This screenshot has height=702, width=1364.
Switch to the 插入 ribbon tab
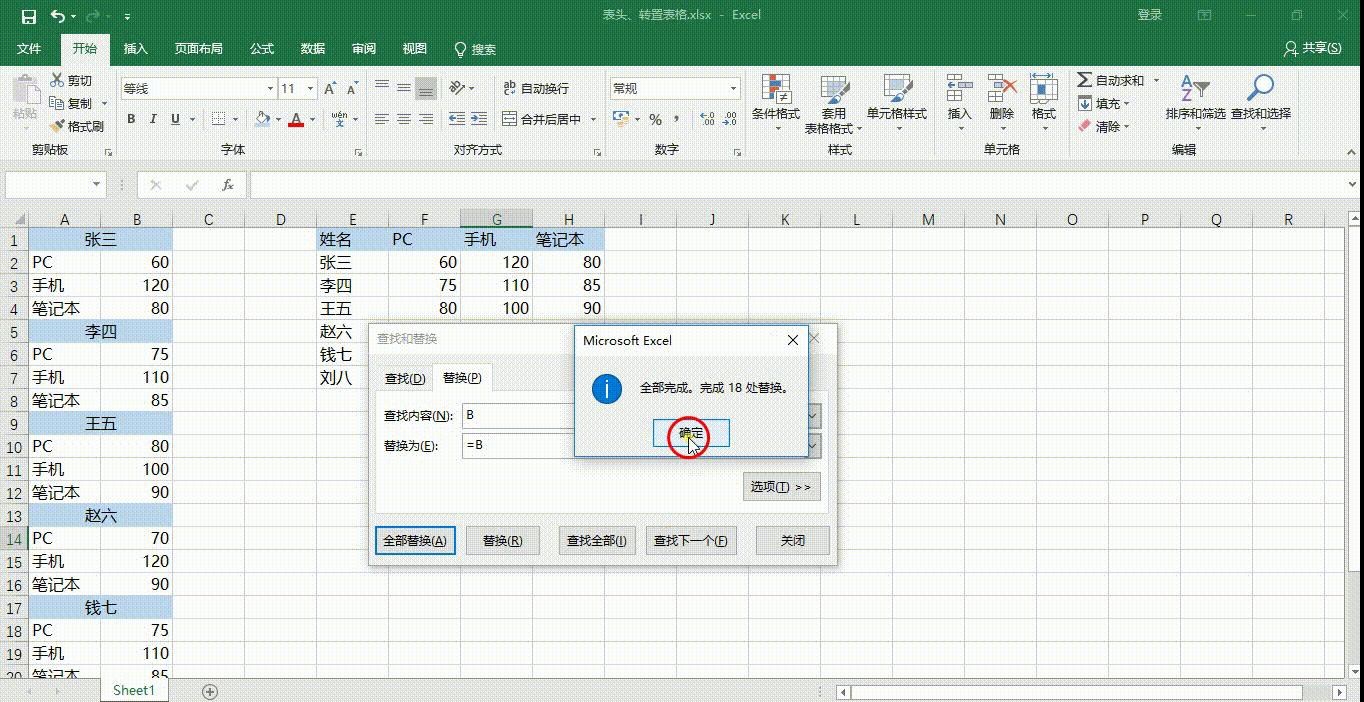[135, 49]
